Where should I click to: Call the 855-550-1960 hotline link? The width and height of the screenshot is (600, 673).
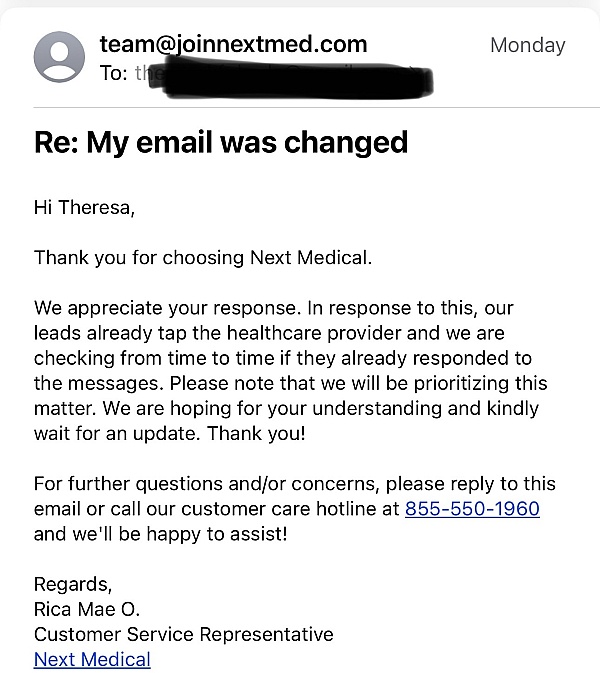(x=472, y=508)
